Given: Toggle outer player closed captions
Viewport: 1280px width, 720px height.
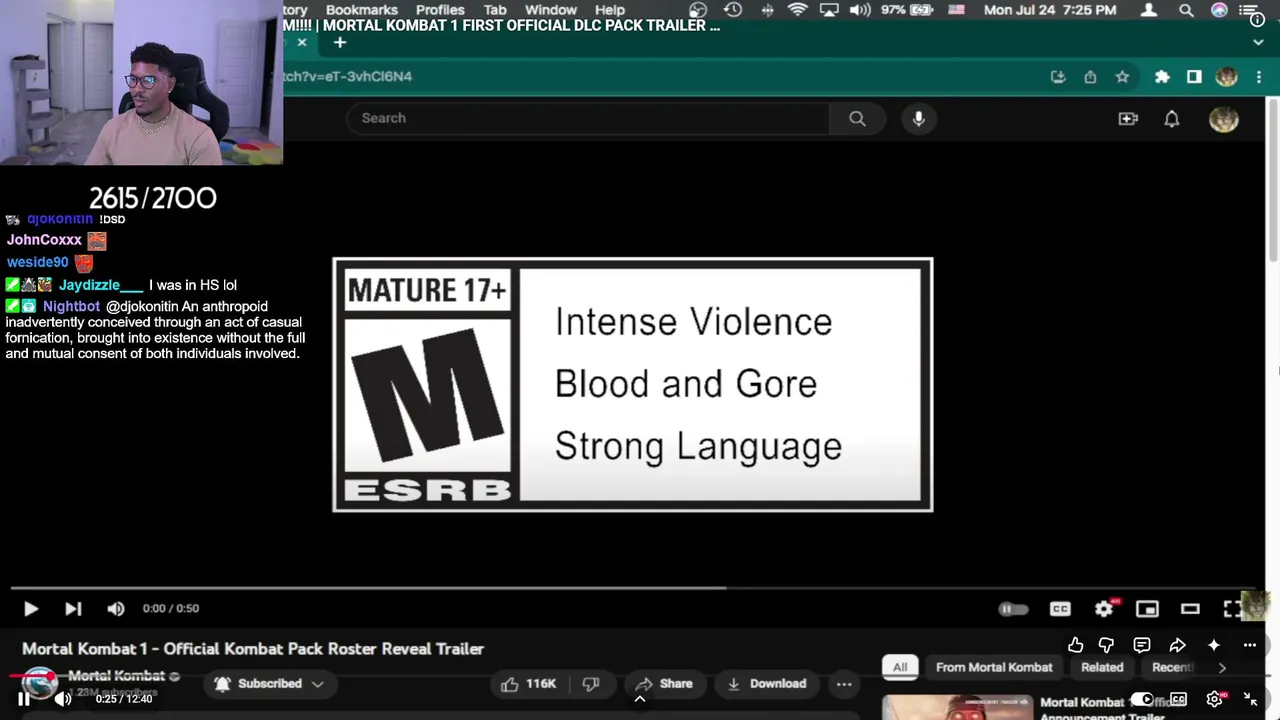Looking at the screenshot, I should click(x=1179, y=699).
